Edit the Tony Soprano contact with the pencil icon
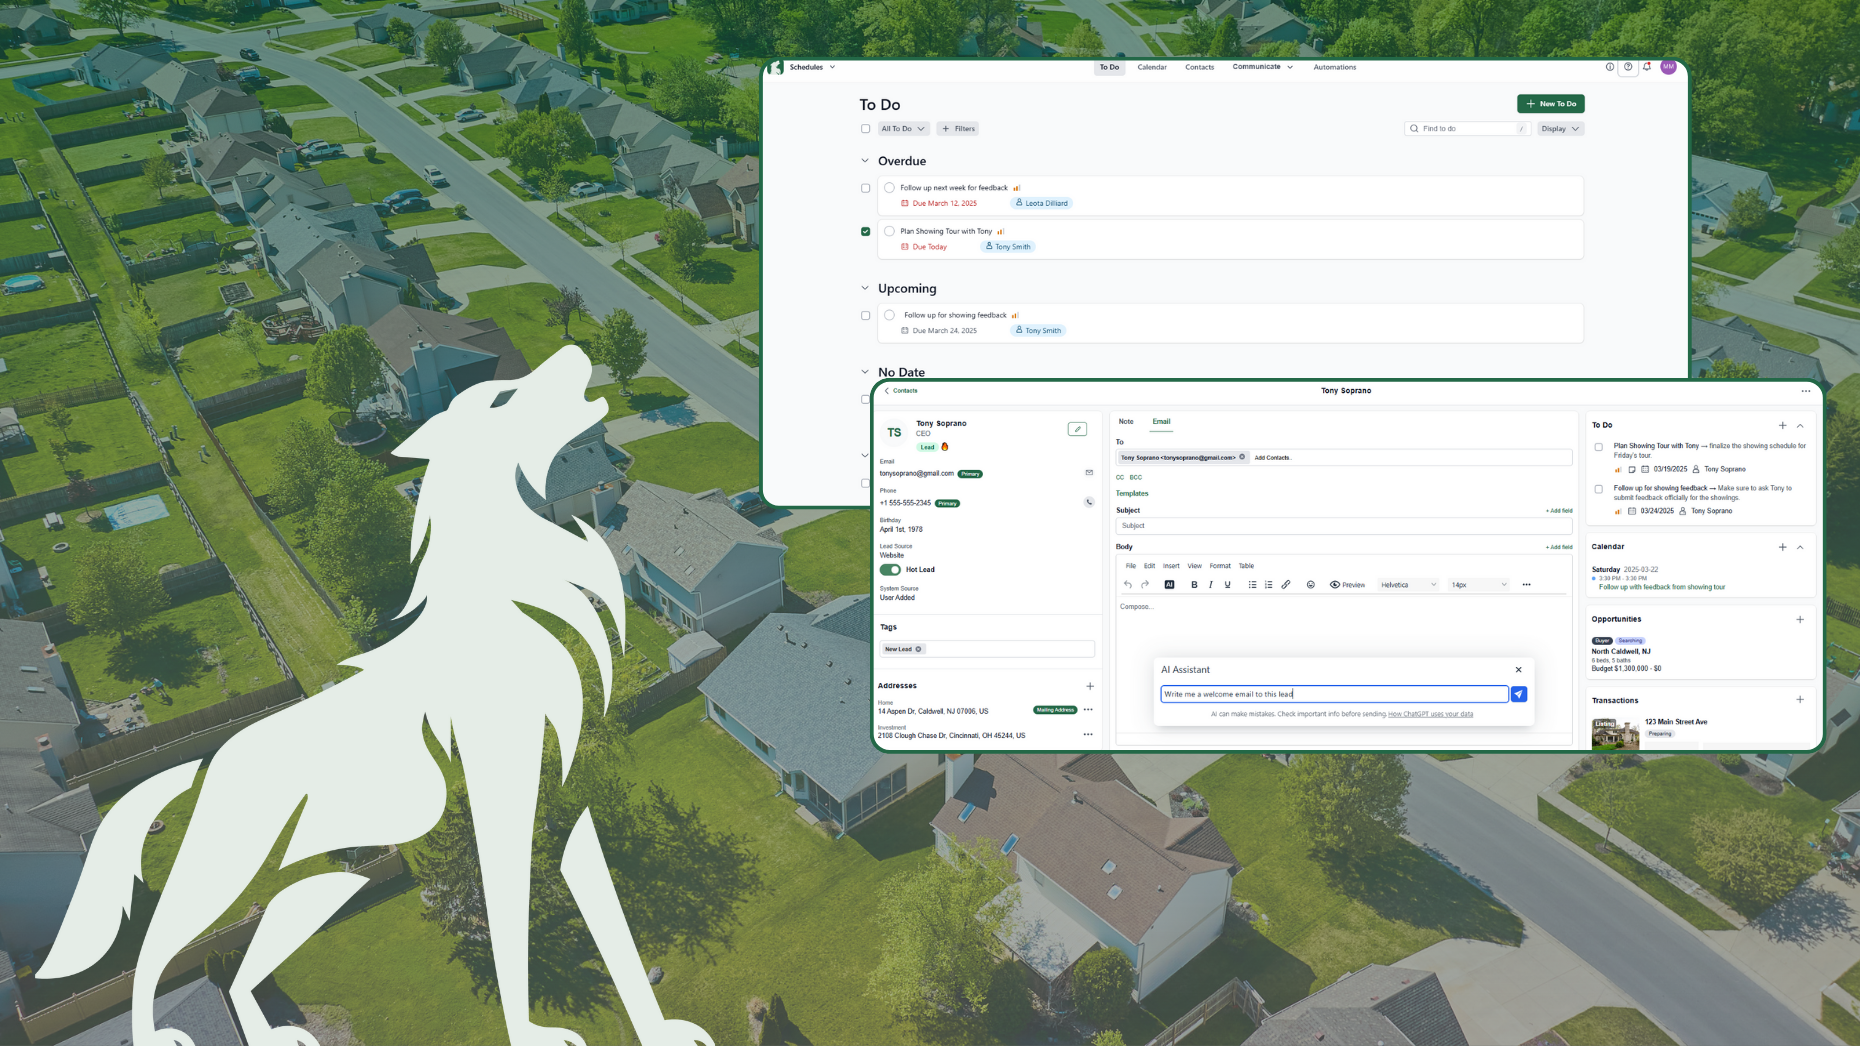This screenshot has height=1046, width=1860. [x=1077, y=429]
